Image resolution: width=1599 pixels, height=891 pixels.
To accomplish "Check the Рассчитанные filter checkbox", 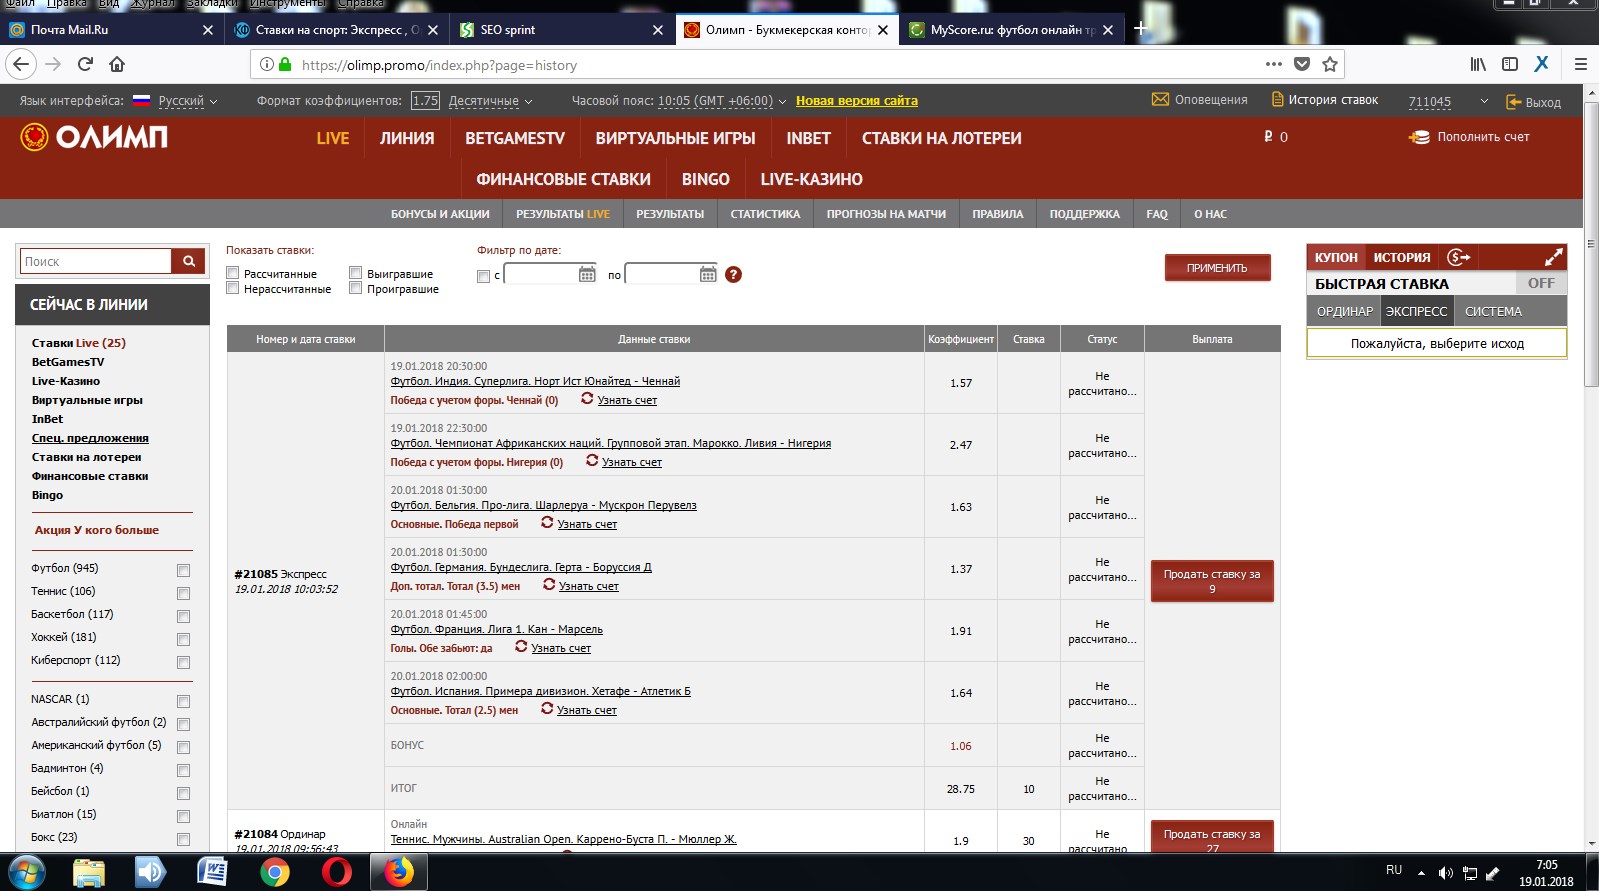I will tap(232, 273).
